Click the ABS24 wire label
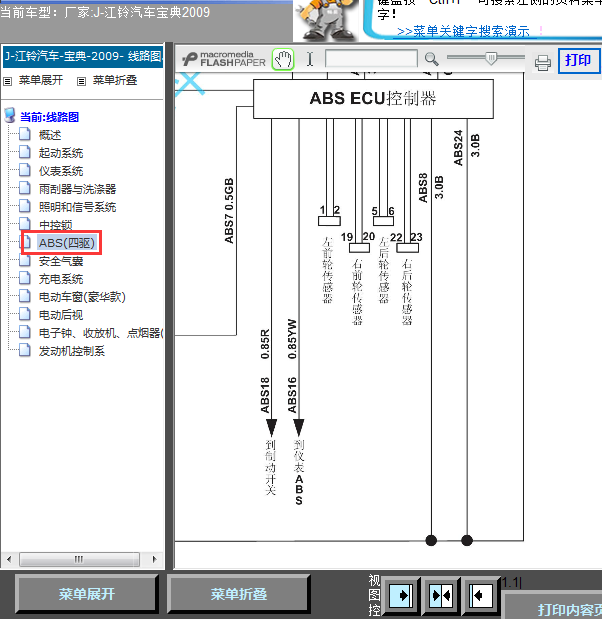Viewport: 602px width, 619px height. (458, 148)
